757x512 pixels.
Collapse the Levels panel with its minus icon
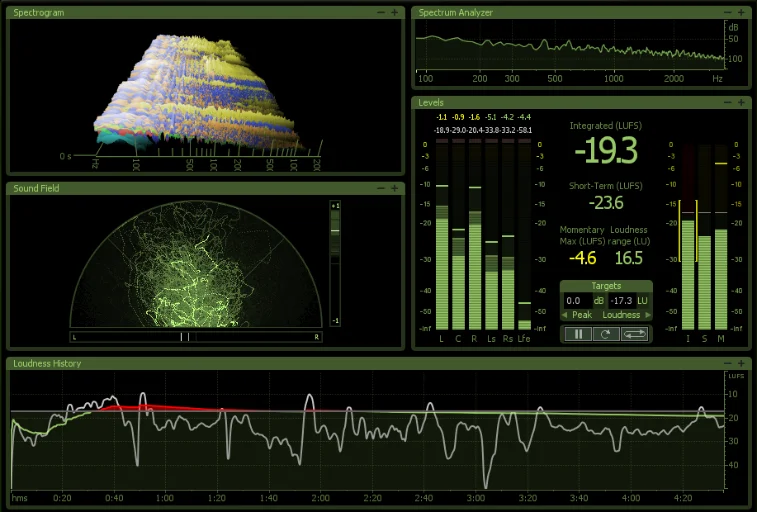[728, 102]
